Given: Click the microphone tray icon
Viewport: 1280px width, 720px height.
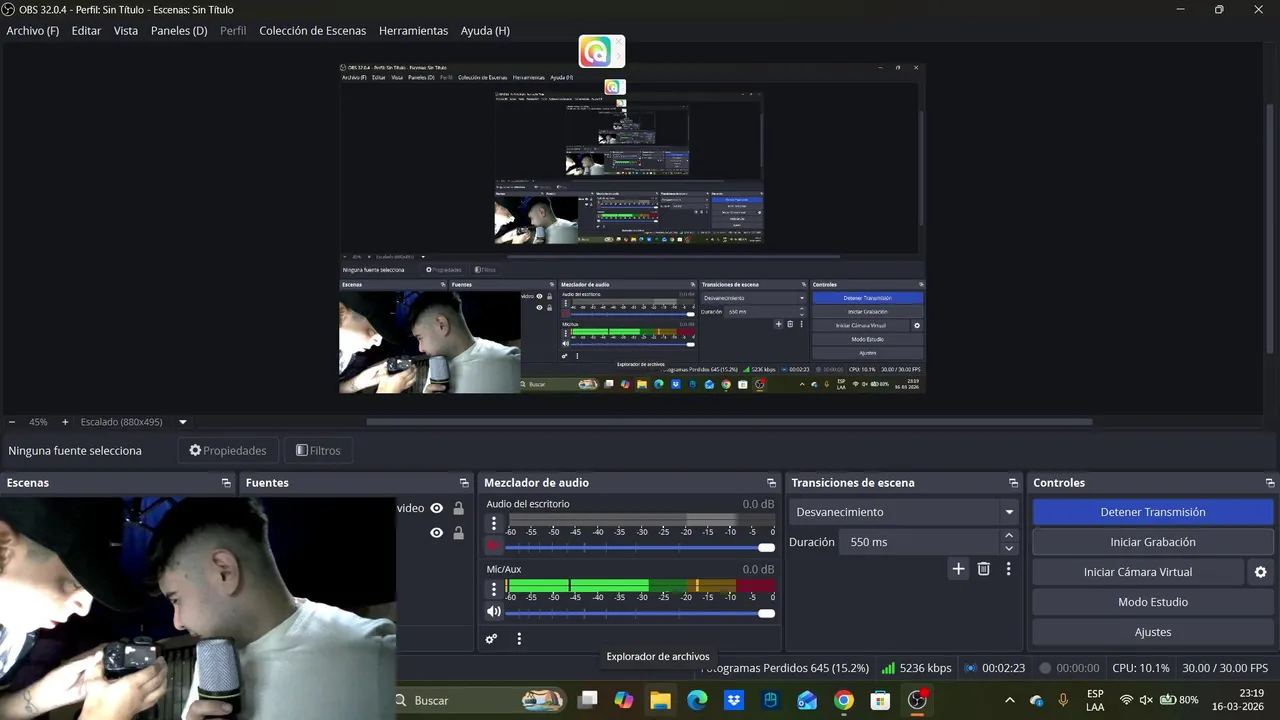Looking at the screenshot, I should [1063, 700].
